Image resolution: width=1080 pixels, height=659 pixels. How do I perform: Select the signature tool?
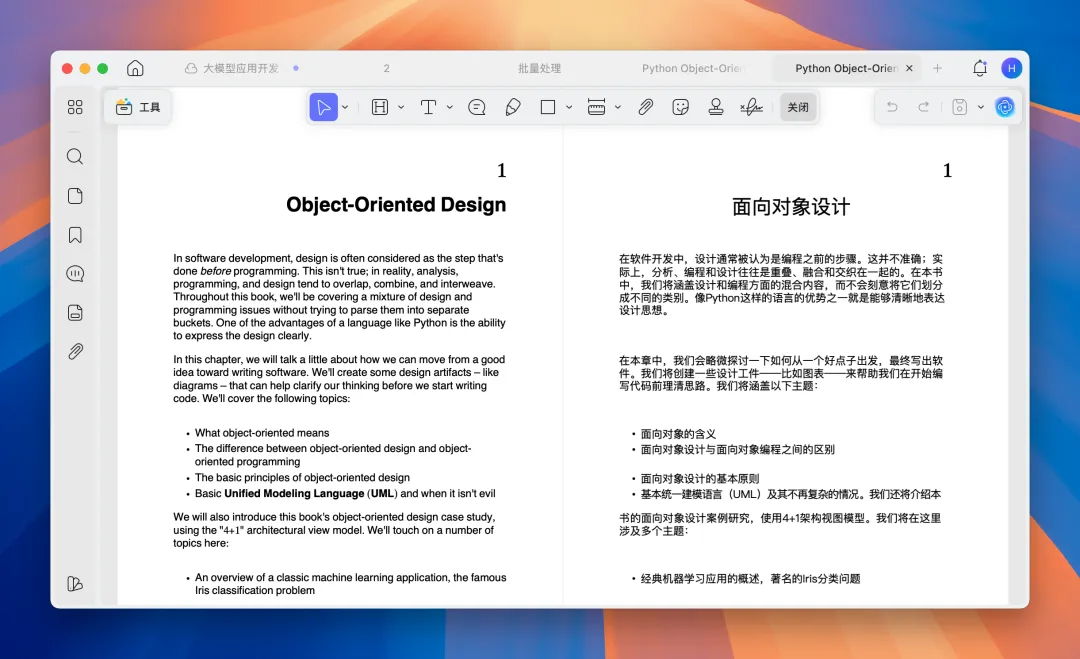coord(751,107)
